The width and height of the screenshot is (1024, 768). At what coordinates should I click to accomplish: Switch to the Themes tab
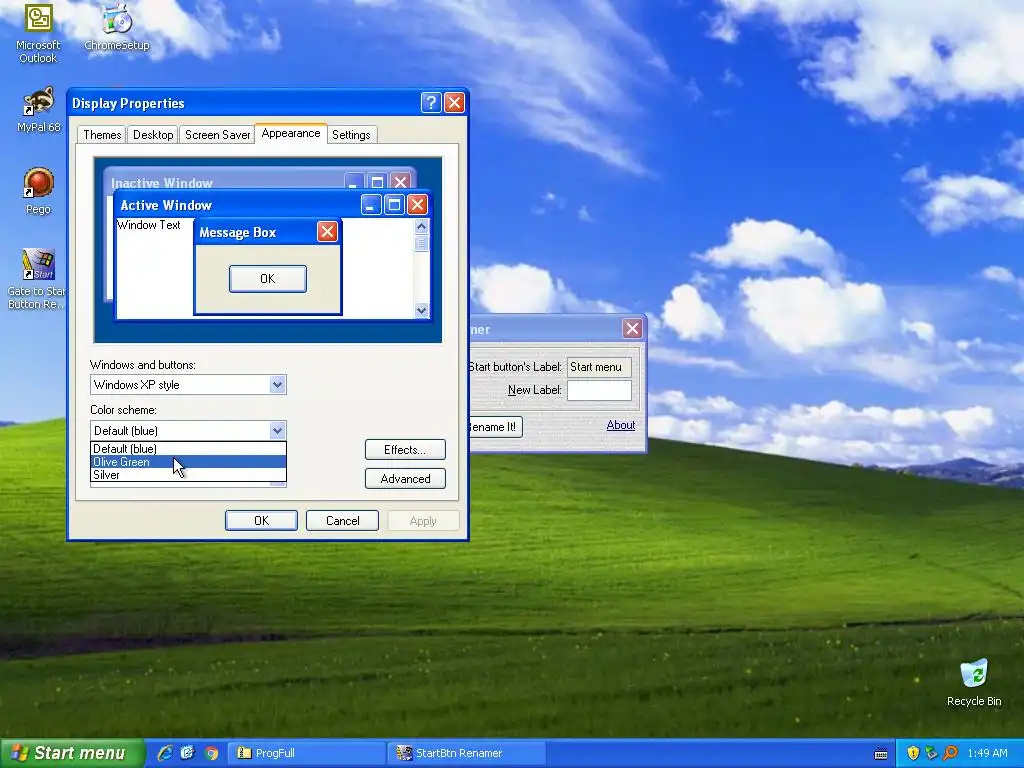pyautogui.click(x=102, y=135)
